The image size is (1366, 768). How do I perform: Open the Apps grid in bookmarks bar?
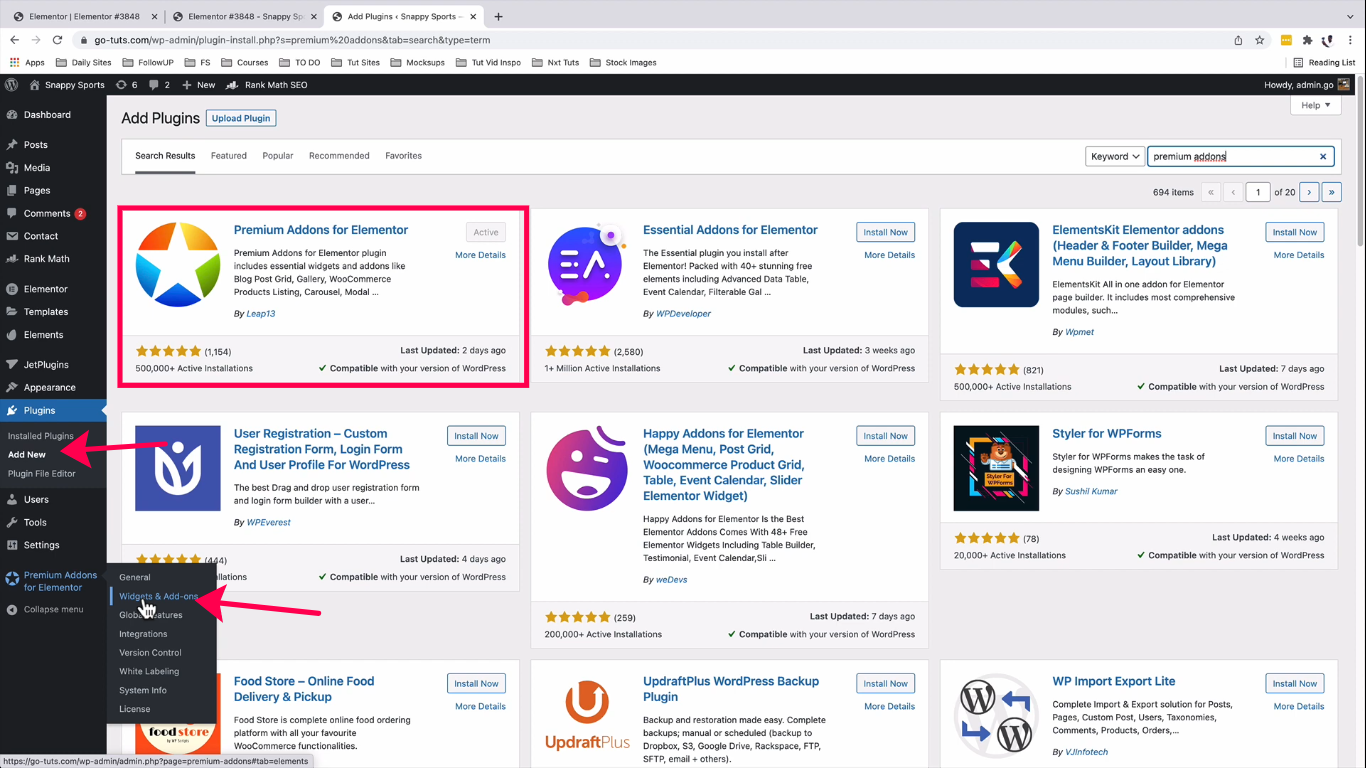[28, 62]
